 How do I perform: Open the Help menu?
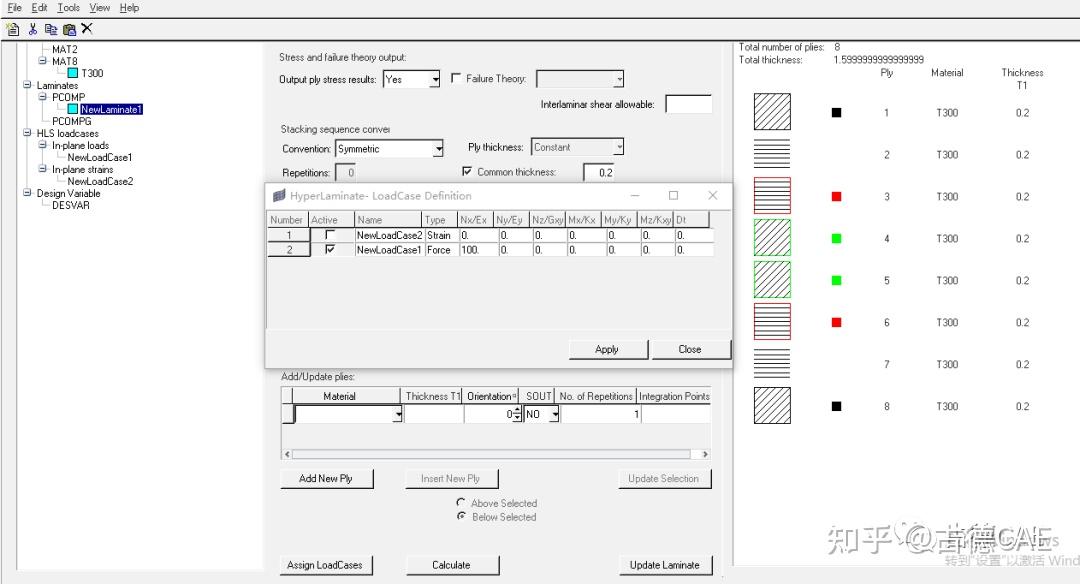[129, 8]
